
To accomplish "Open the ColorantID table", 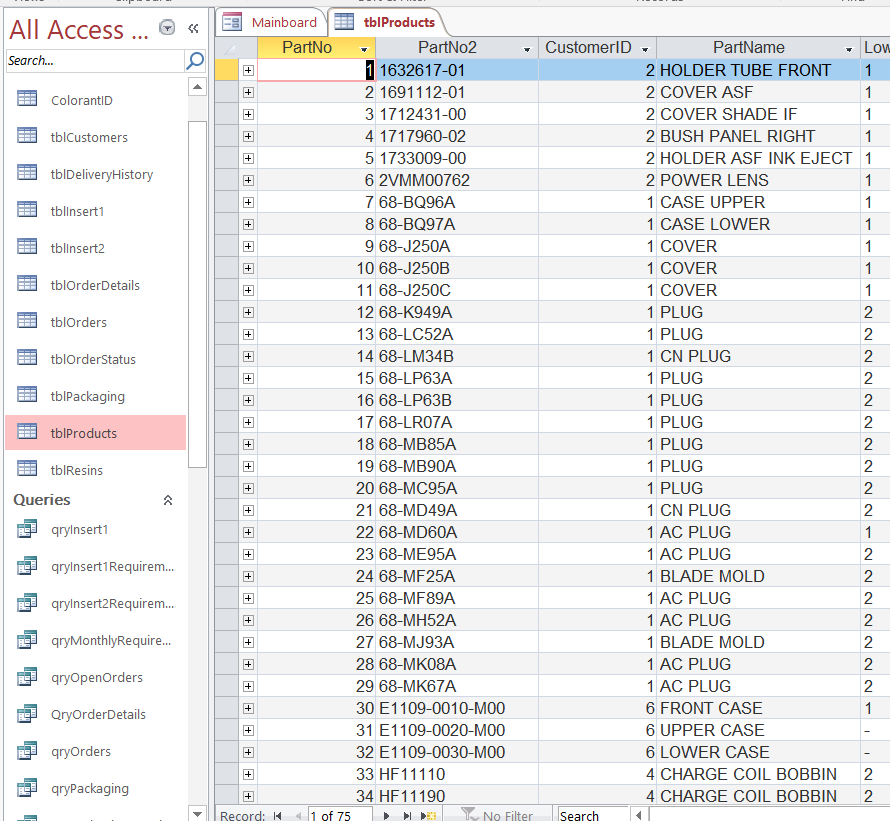I will coord(81,100).
